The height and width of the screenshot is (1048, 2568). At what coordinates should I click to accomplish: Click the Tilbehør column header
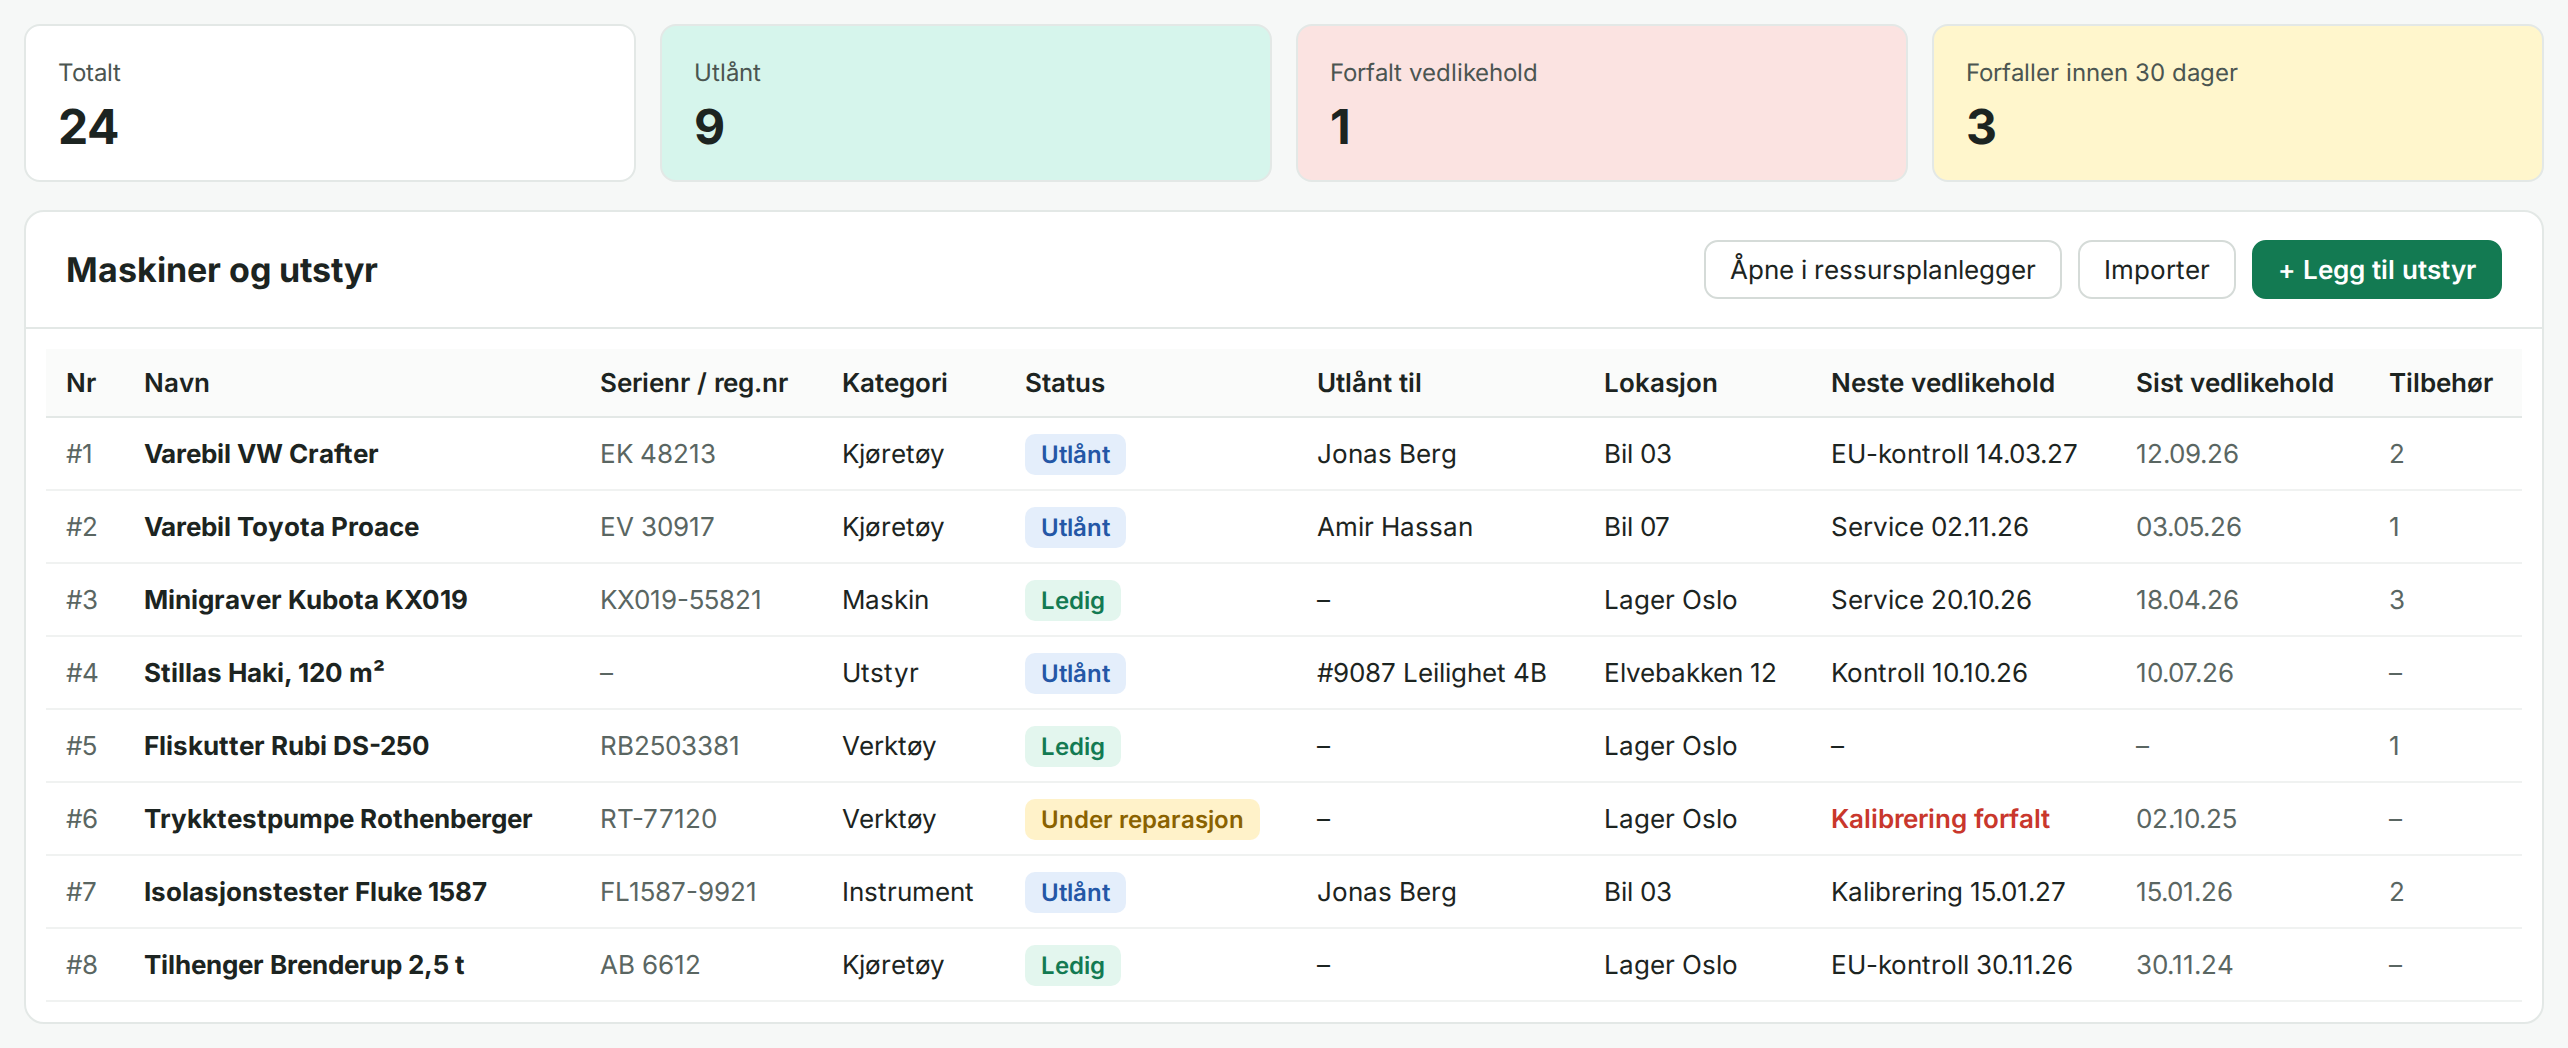(2440, 383)
